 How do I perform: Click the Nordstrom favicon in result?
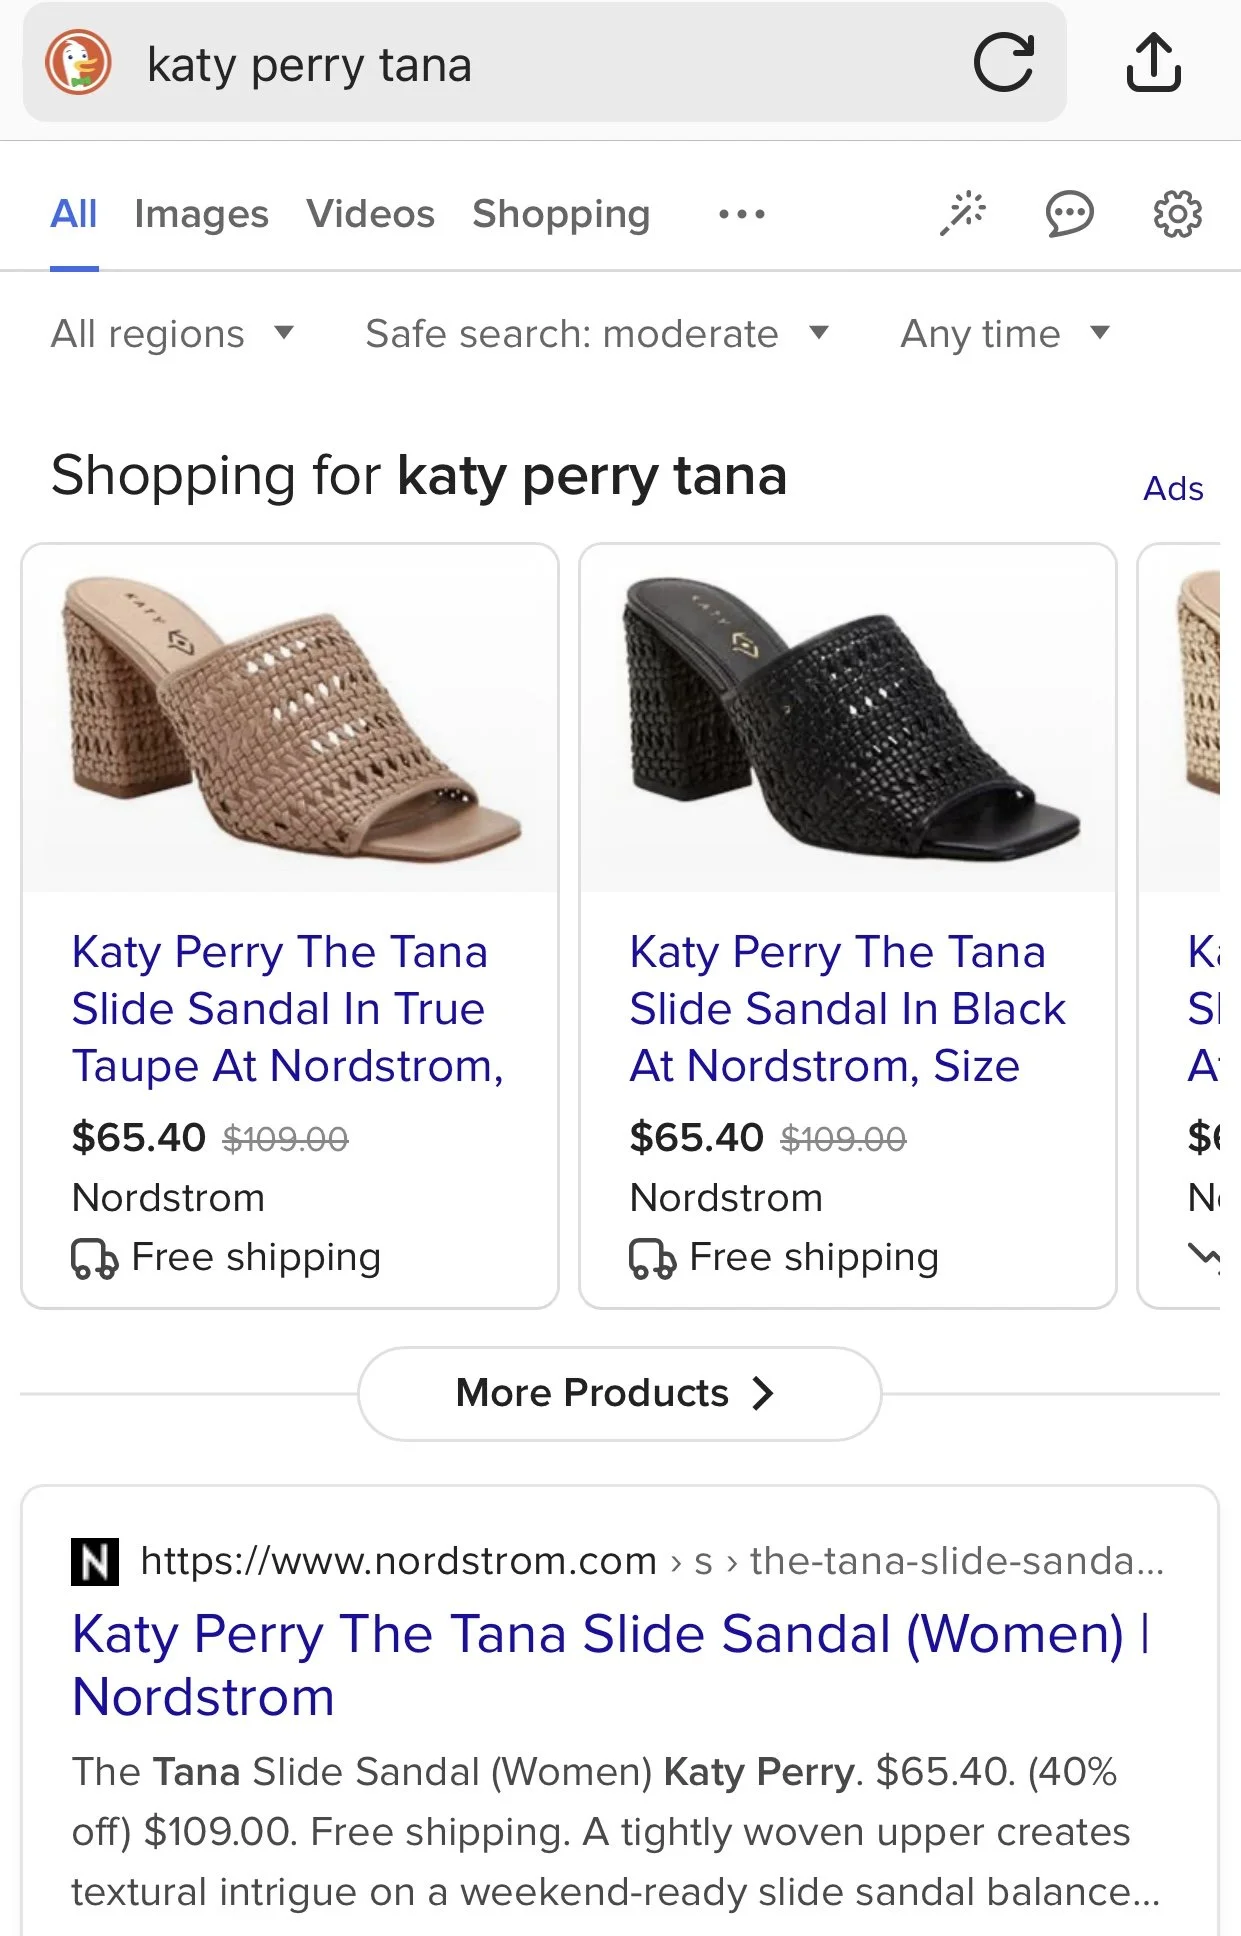pyautogui.click(x=95, y=1561)
